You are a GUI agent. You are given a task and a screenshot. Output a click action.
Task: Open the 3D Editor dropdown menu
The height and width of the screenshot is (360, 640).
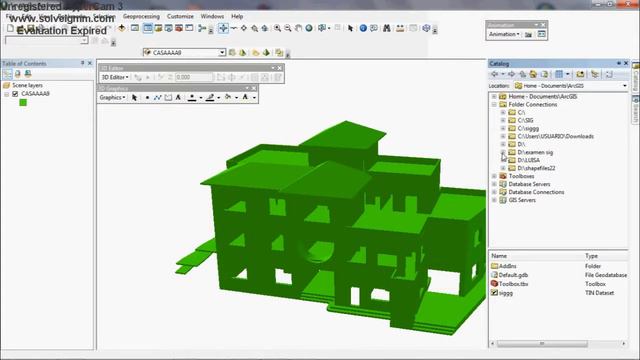(115, 77)
